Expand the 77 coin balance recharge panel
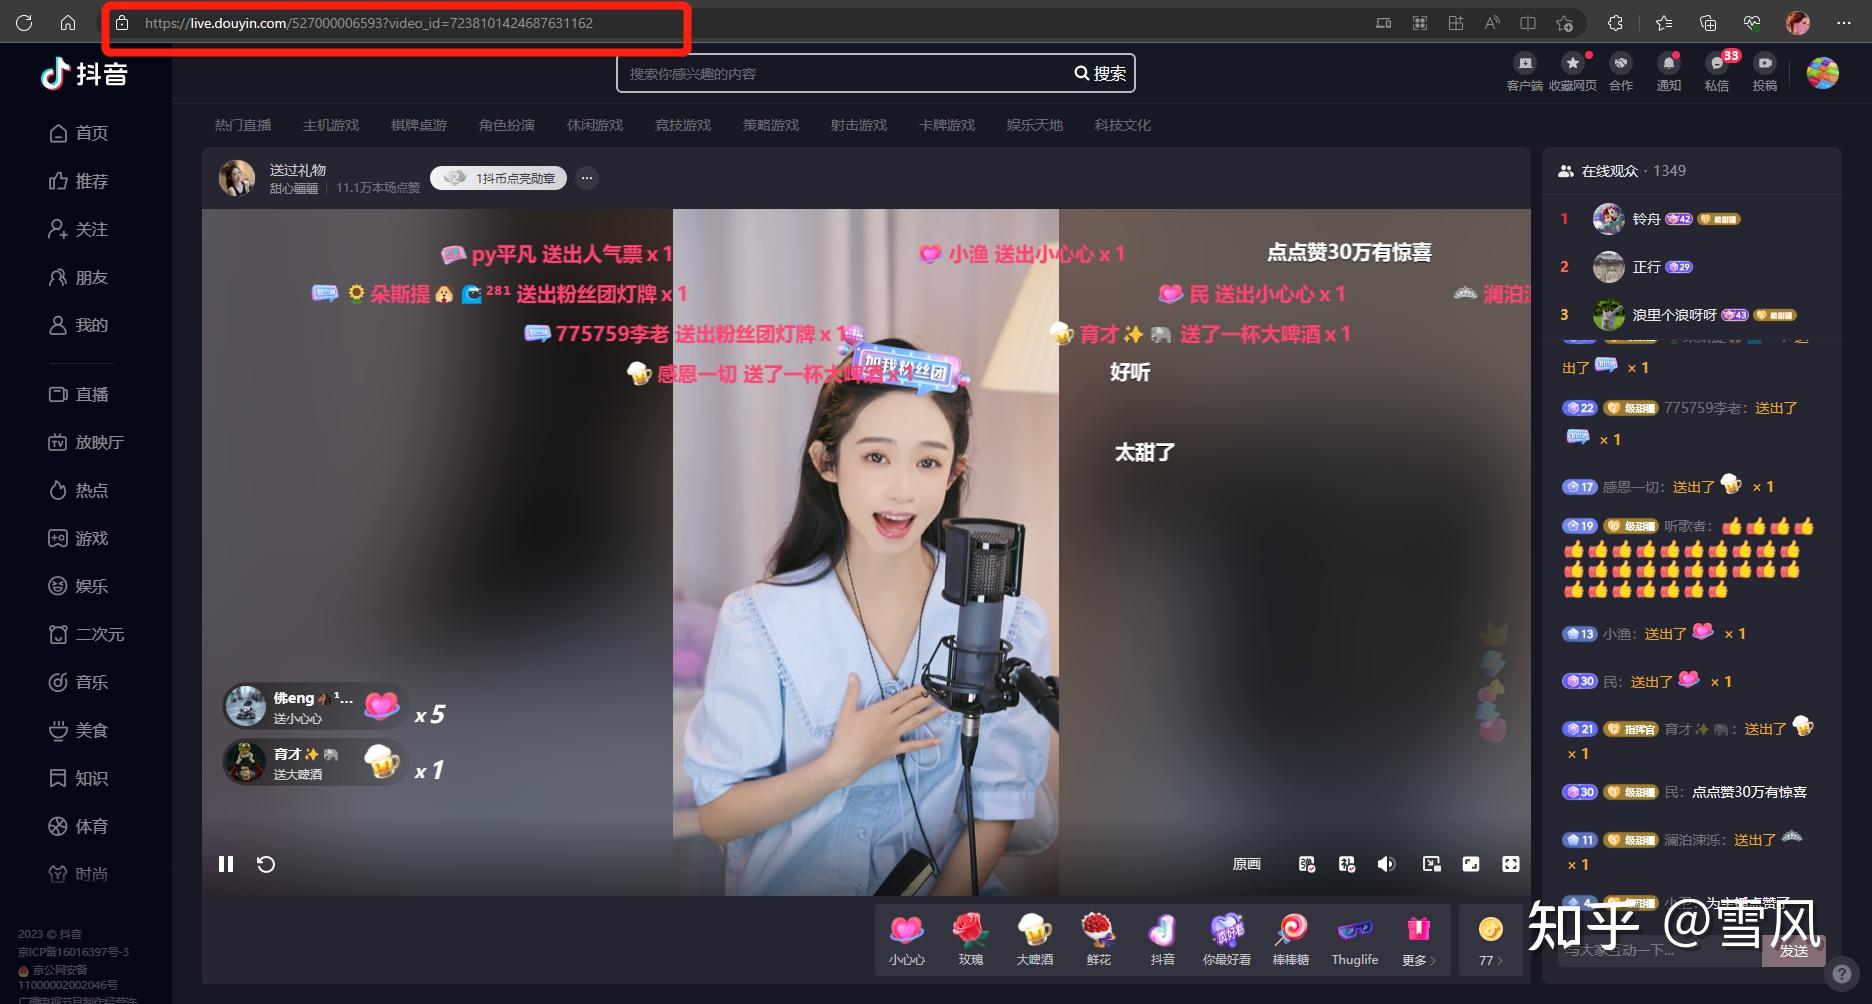 1490,940
